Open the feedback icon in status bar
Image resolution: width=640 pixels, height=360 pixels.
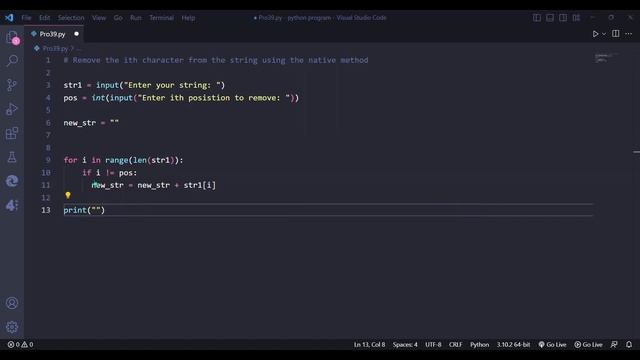click(x=614, y=344)
